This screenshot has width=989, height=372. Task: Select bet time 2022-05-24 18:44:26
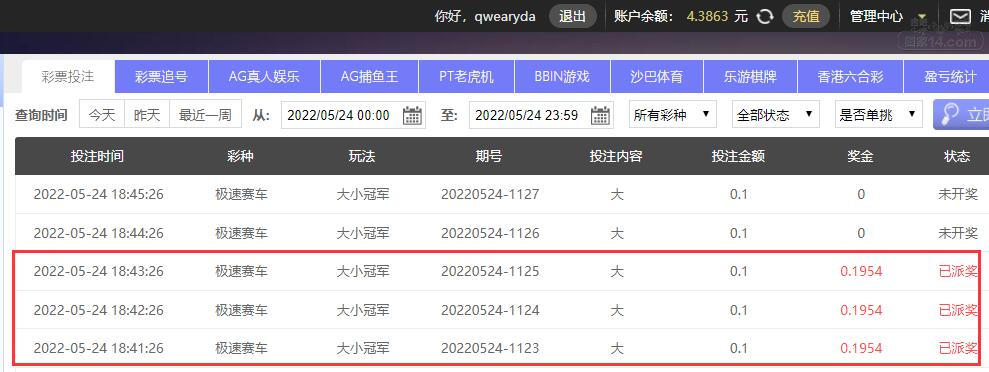[x=98, y=233]
